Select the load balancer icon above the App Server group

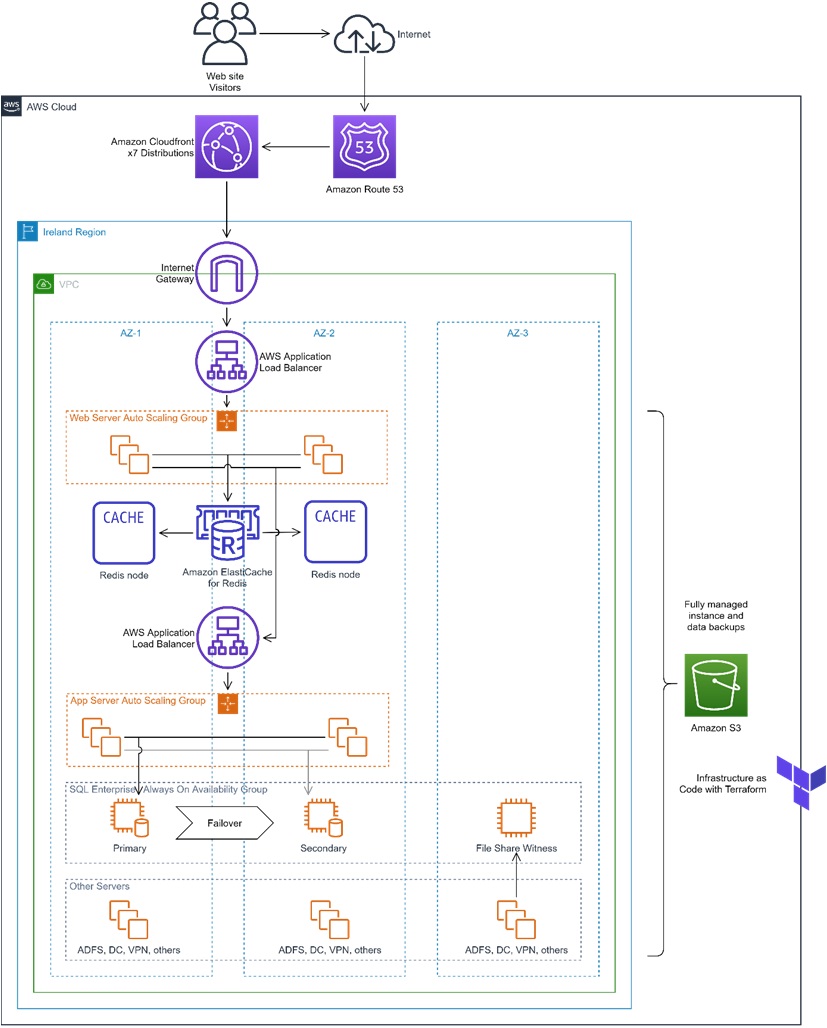tap(228, 637)
